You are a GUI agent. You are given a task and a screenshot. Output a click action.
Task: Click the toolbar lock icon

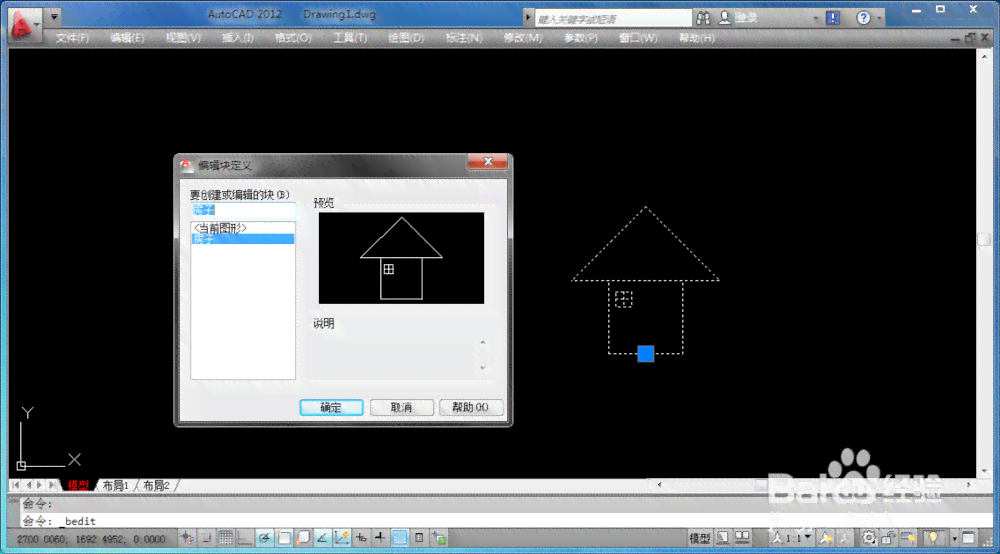point(888,538)
